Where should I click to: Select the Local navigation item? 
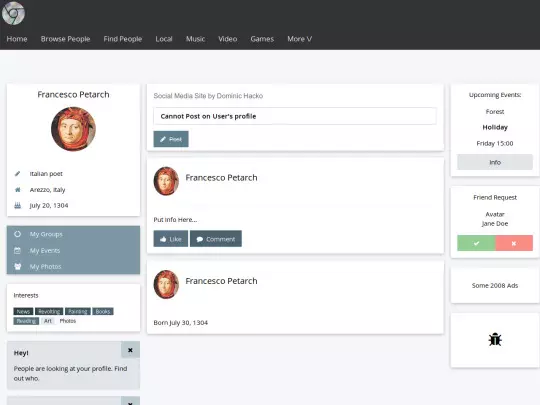(x=164, y=39)
